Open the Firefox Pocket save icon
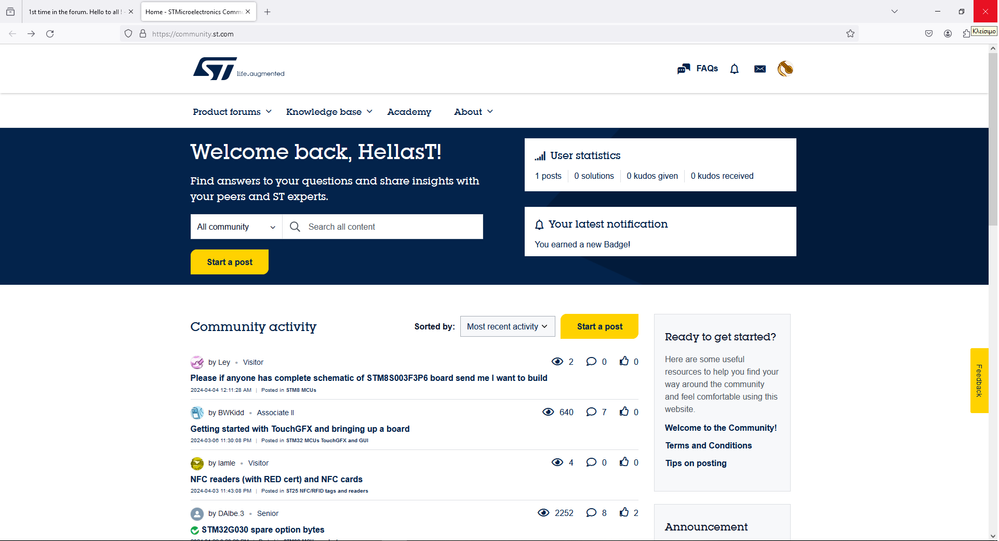The image size is (999, 541). (929, 34)
